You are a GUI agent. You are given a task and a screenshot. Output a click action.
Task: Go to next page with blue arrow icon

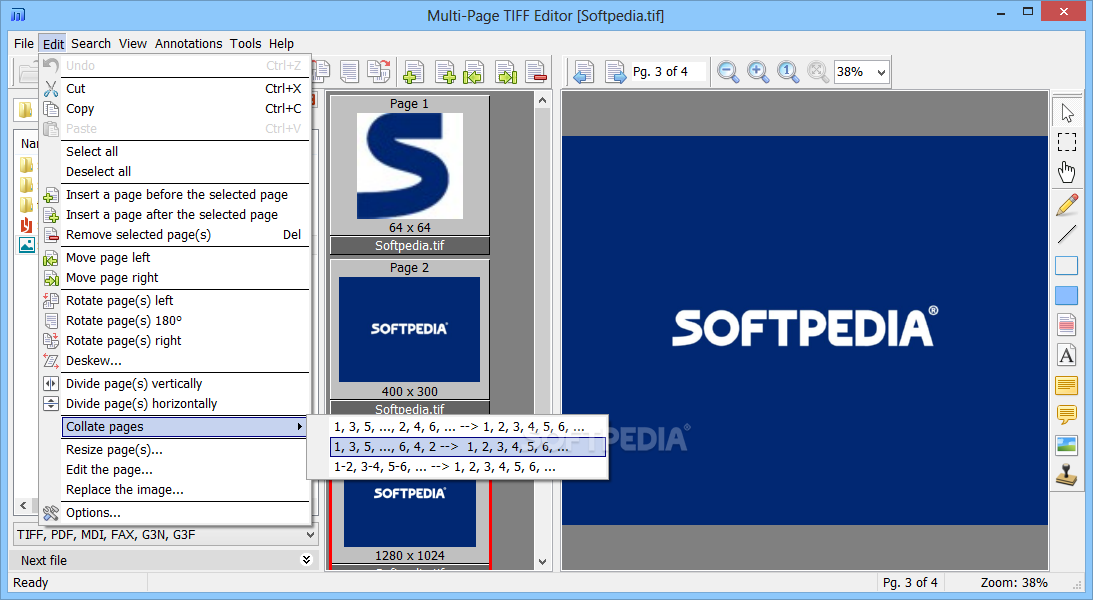(x=615, y=72)
